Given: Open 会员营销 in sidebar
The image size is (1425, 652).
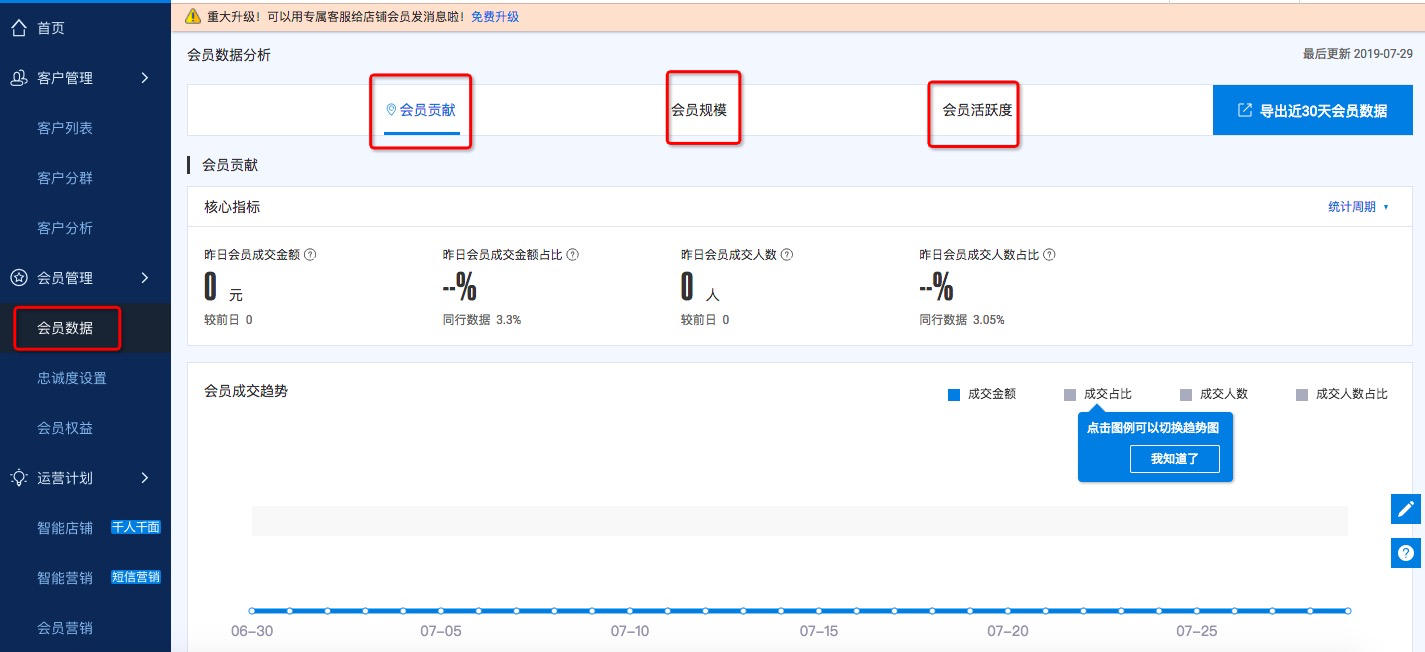Looking at the screenshot, I should [65, 628].
